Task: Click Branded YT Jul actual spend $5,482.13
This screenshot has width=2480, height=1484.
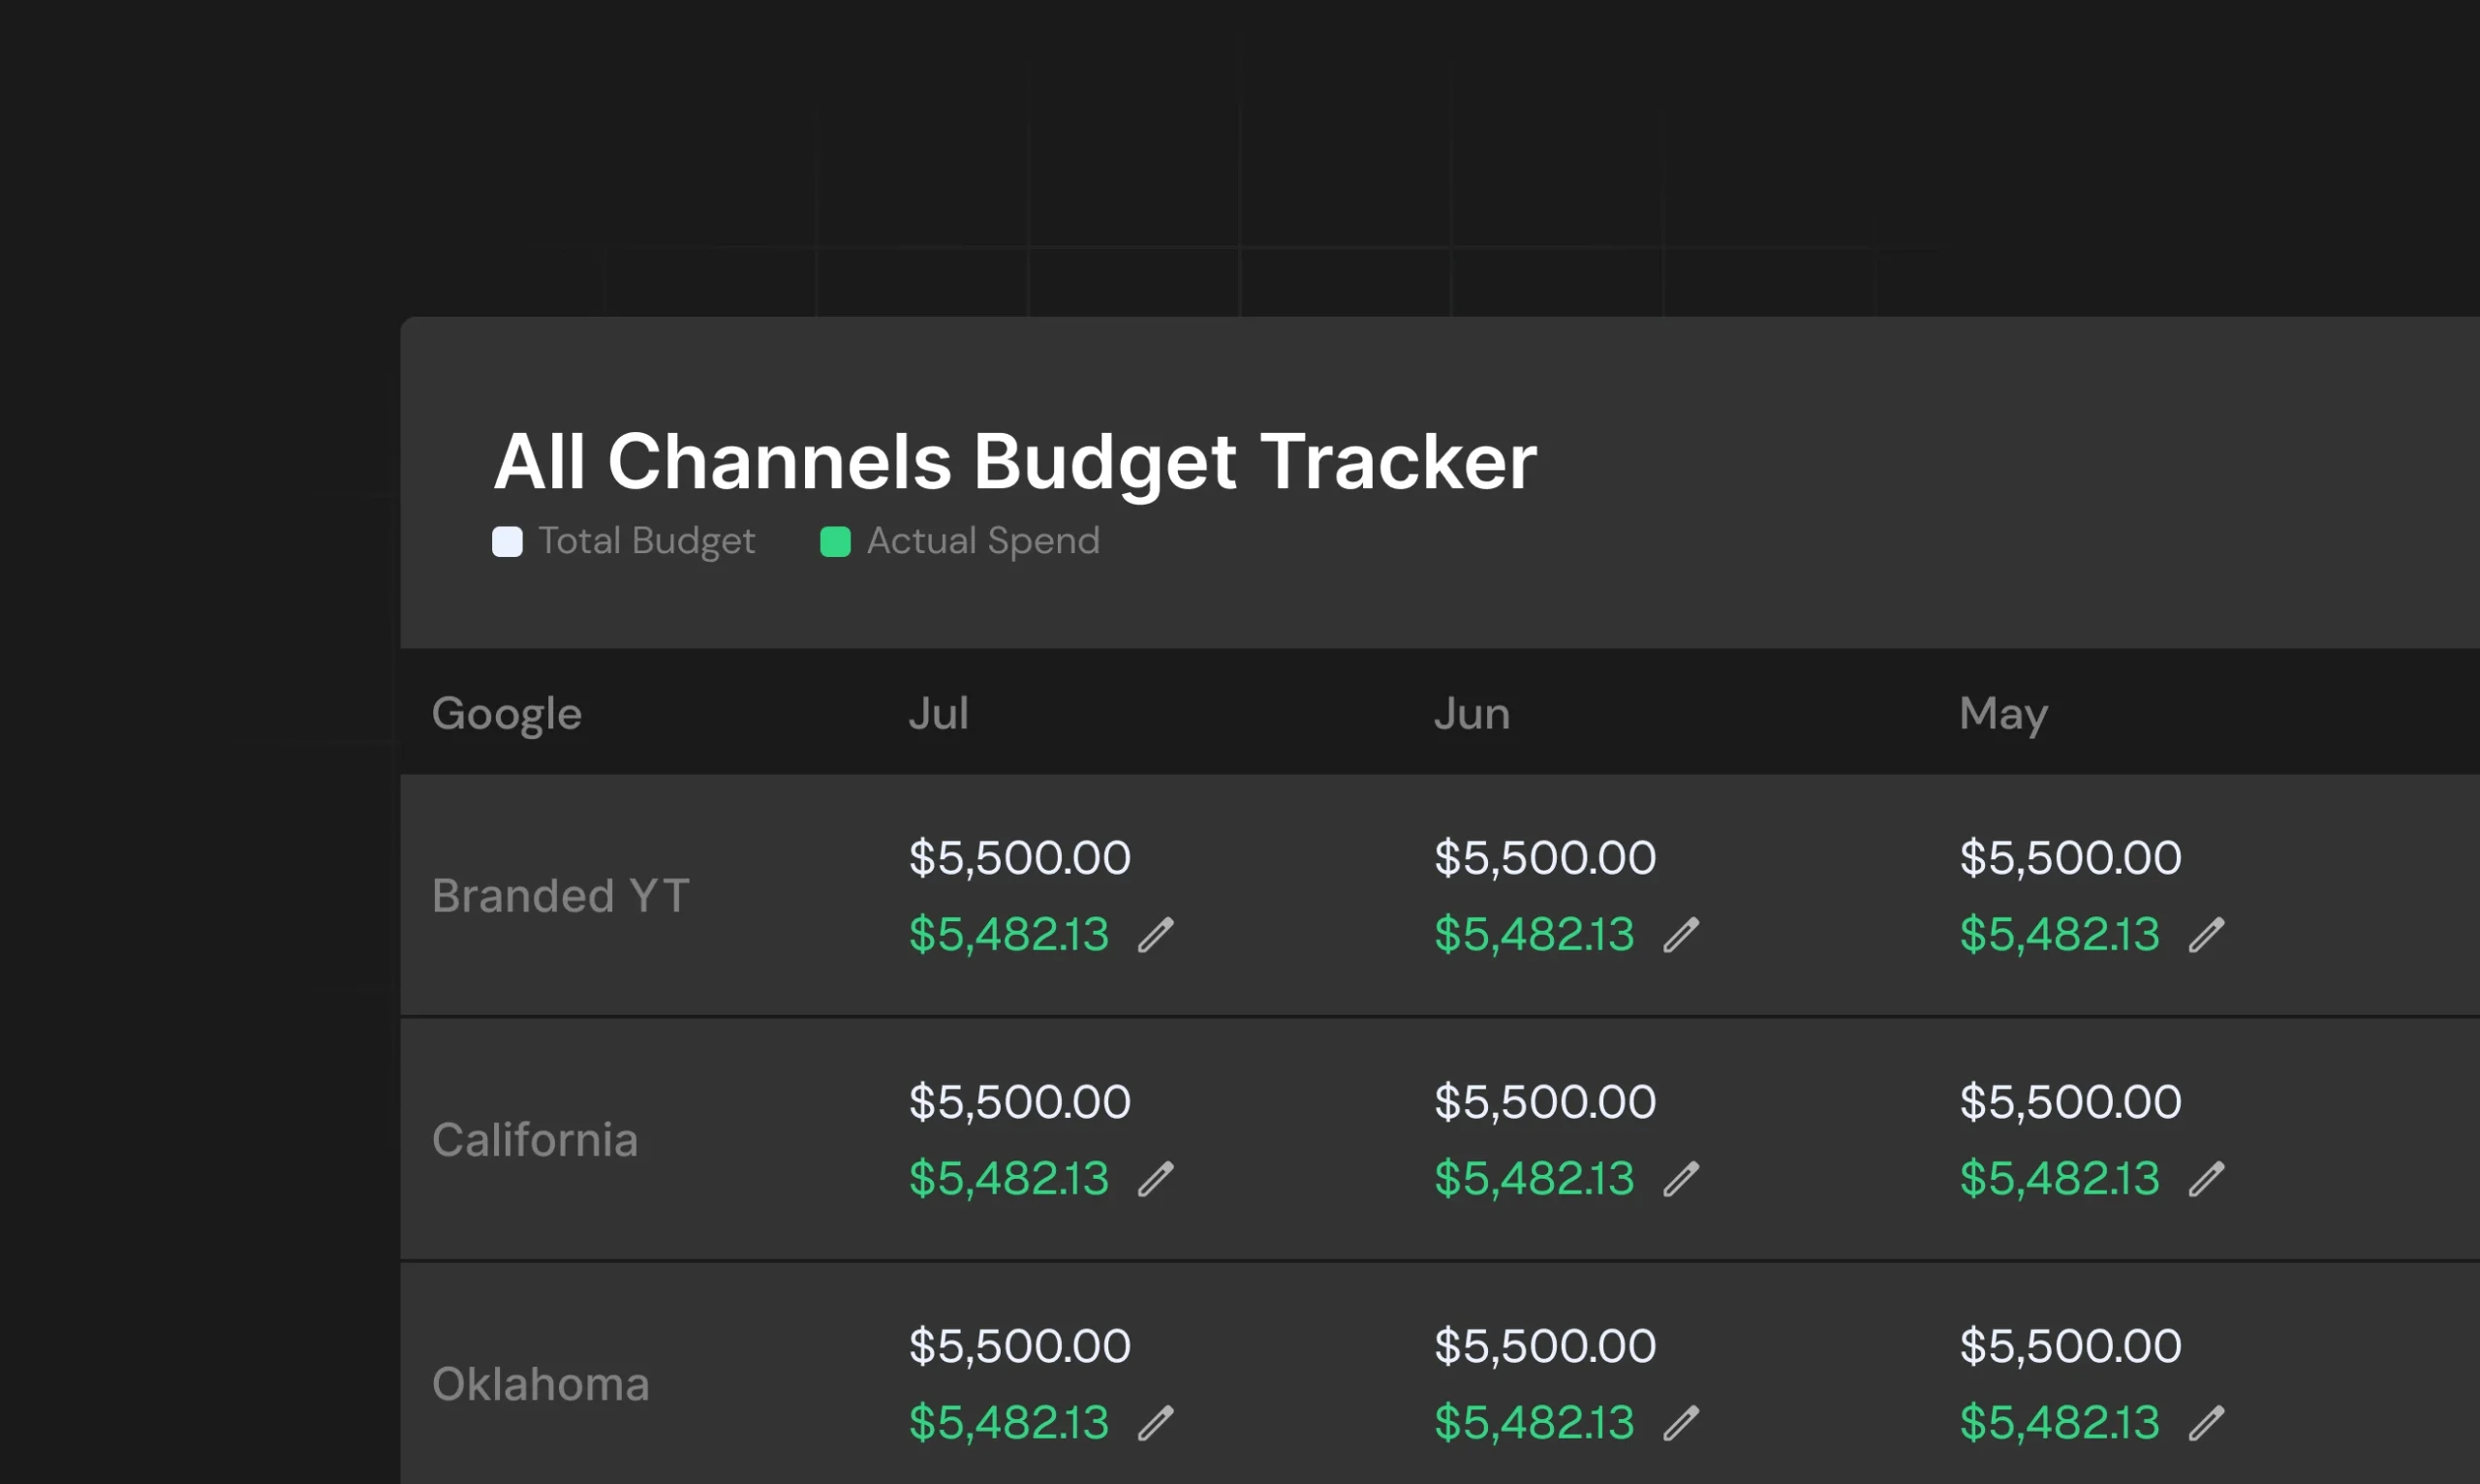Action: click(1009, 935)
